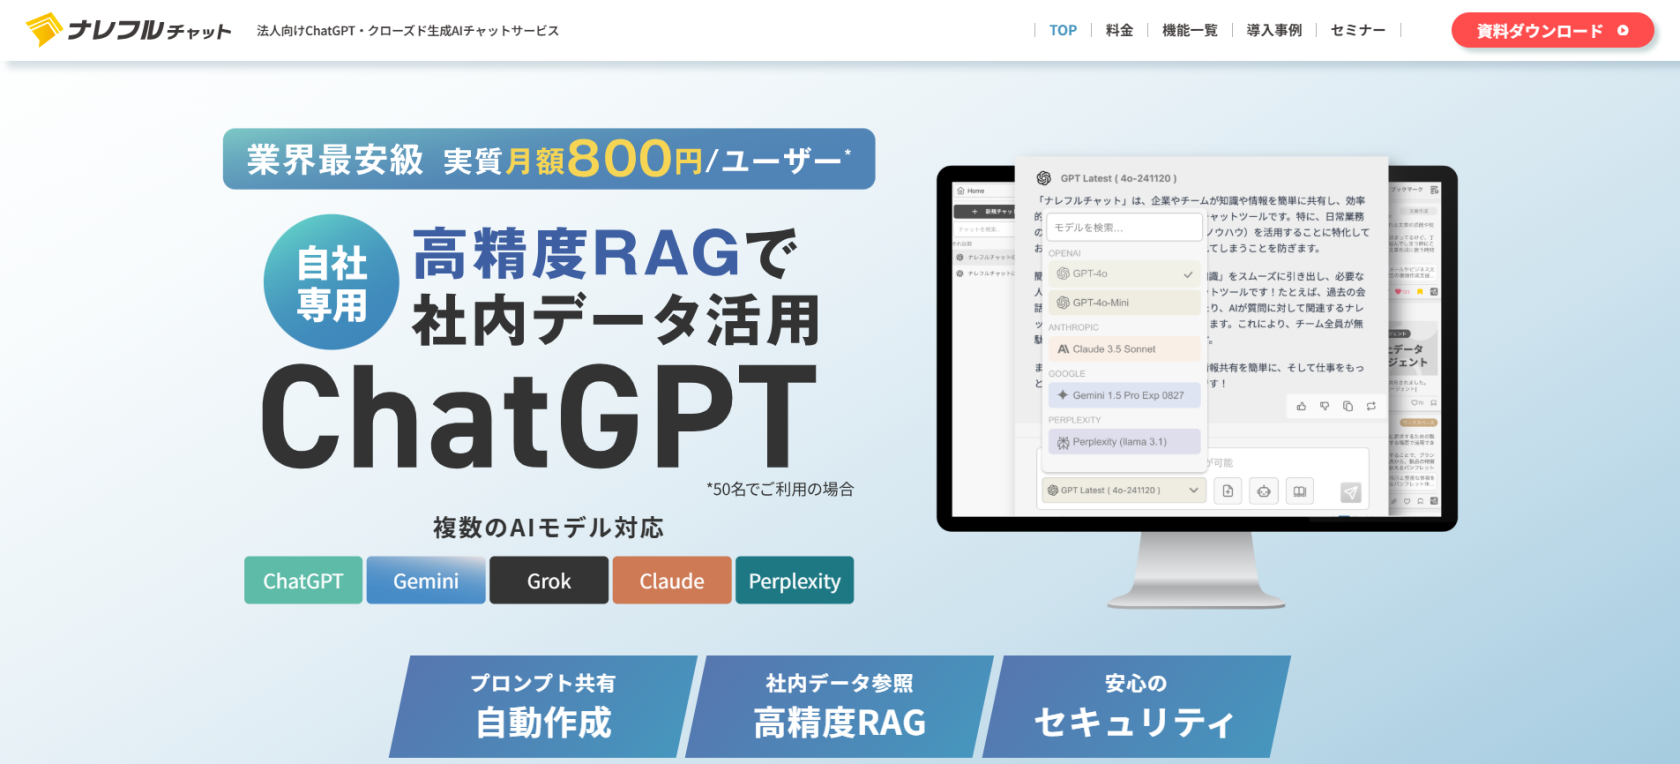
Task: Click the thumbs-up icon under the reply
Action: [1301, 406]
